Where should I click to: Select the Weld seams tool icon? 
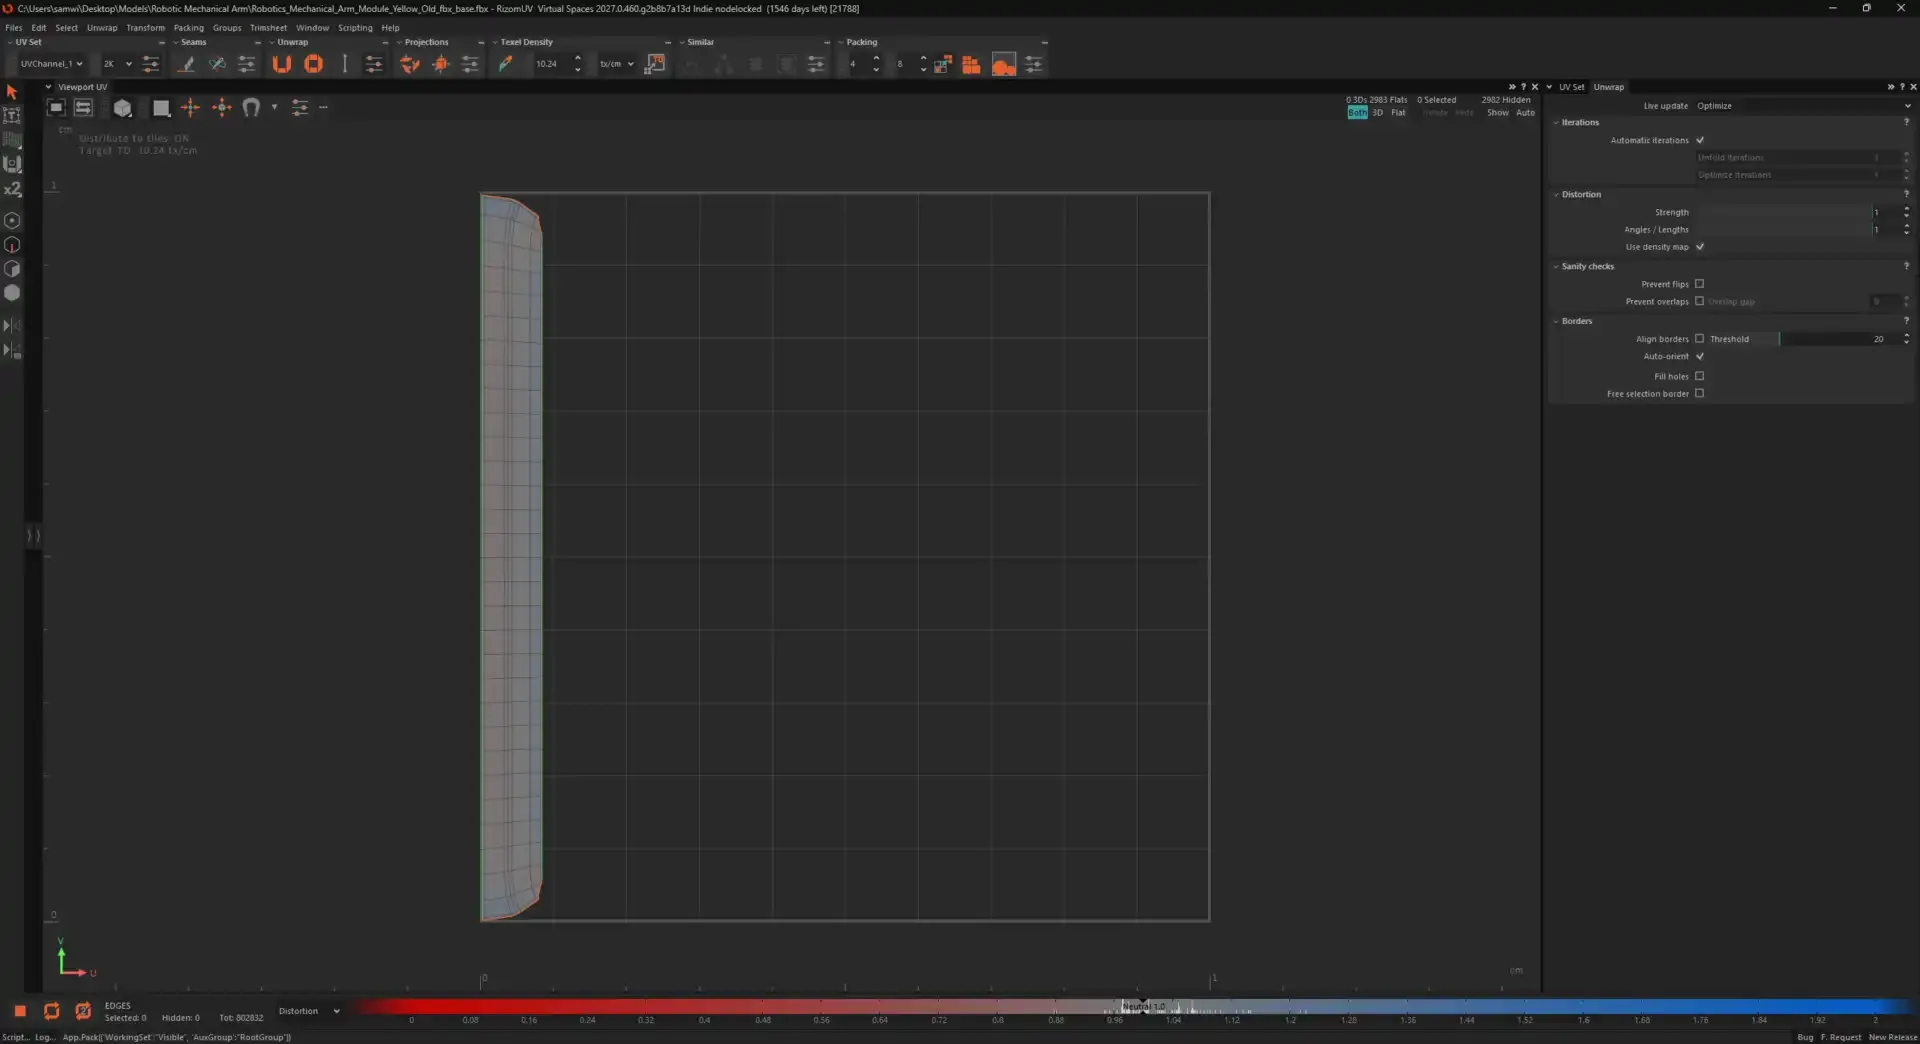(217, 64)
